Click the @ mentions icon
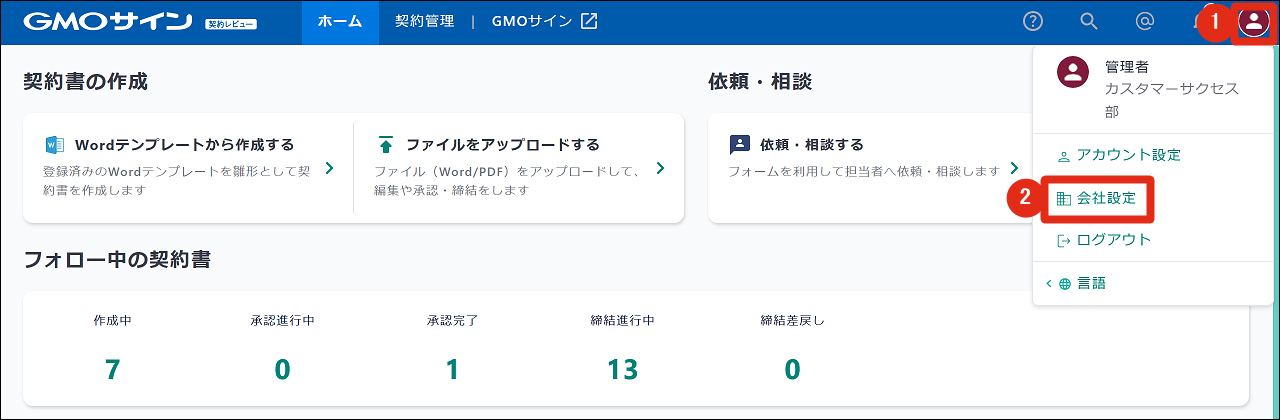Viewport: 1280px width, 420px height. 1145,21
